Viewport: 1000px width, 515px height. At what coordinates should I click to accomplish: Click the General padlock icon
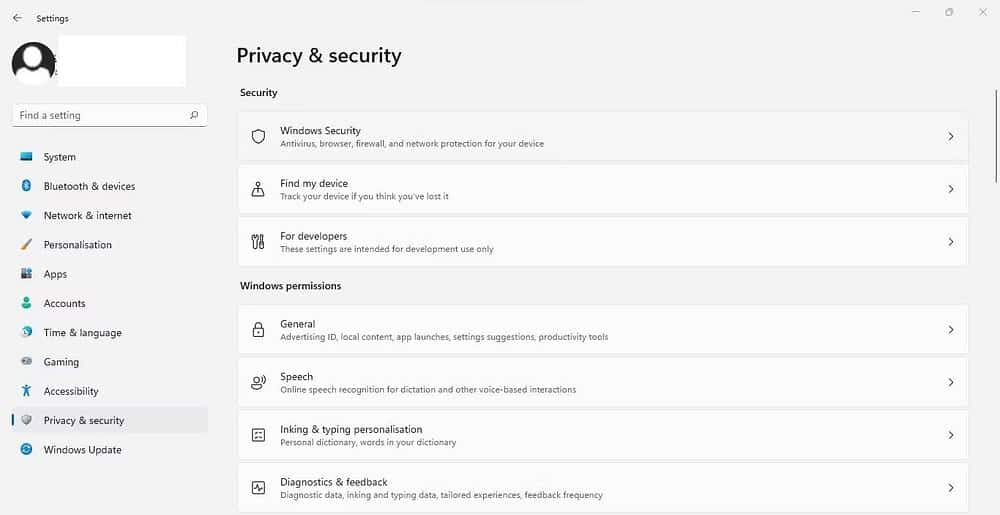[x=258, y=330]
